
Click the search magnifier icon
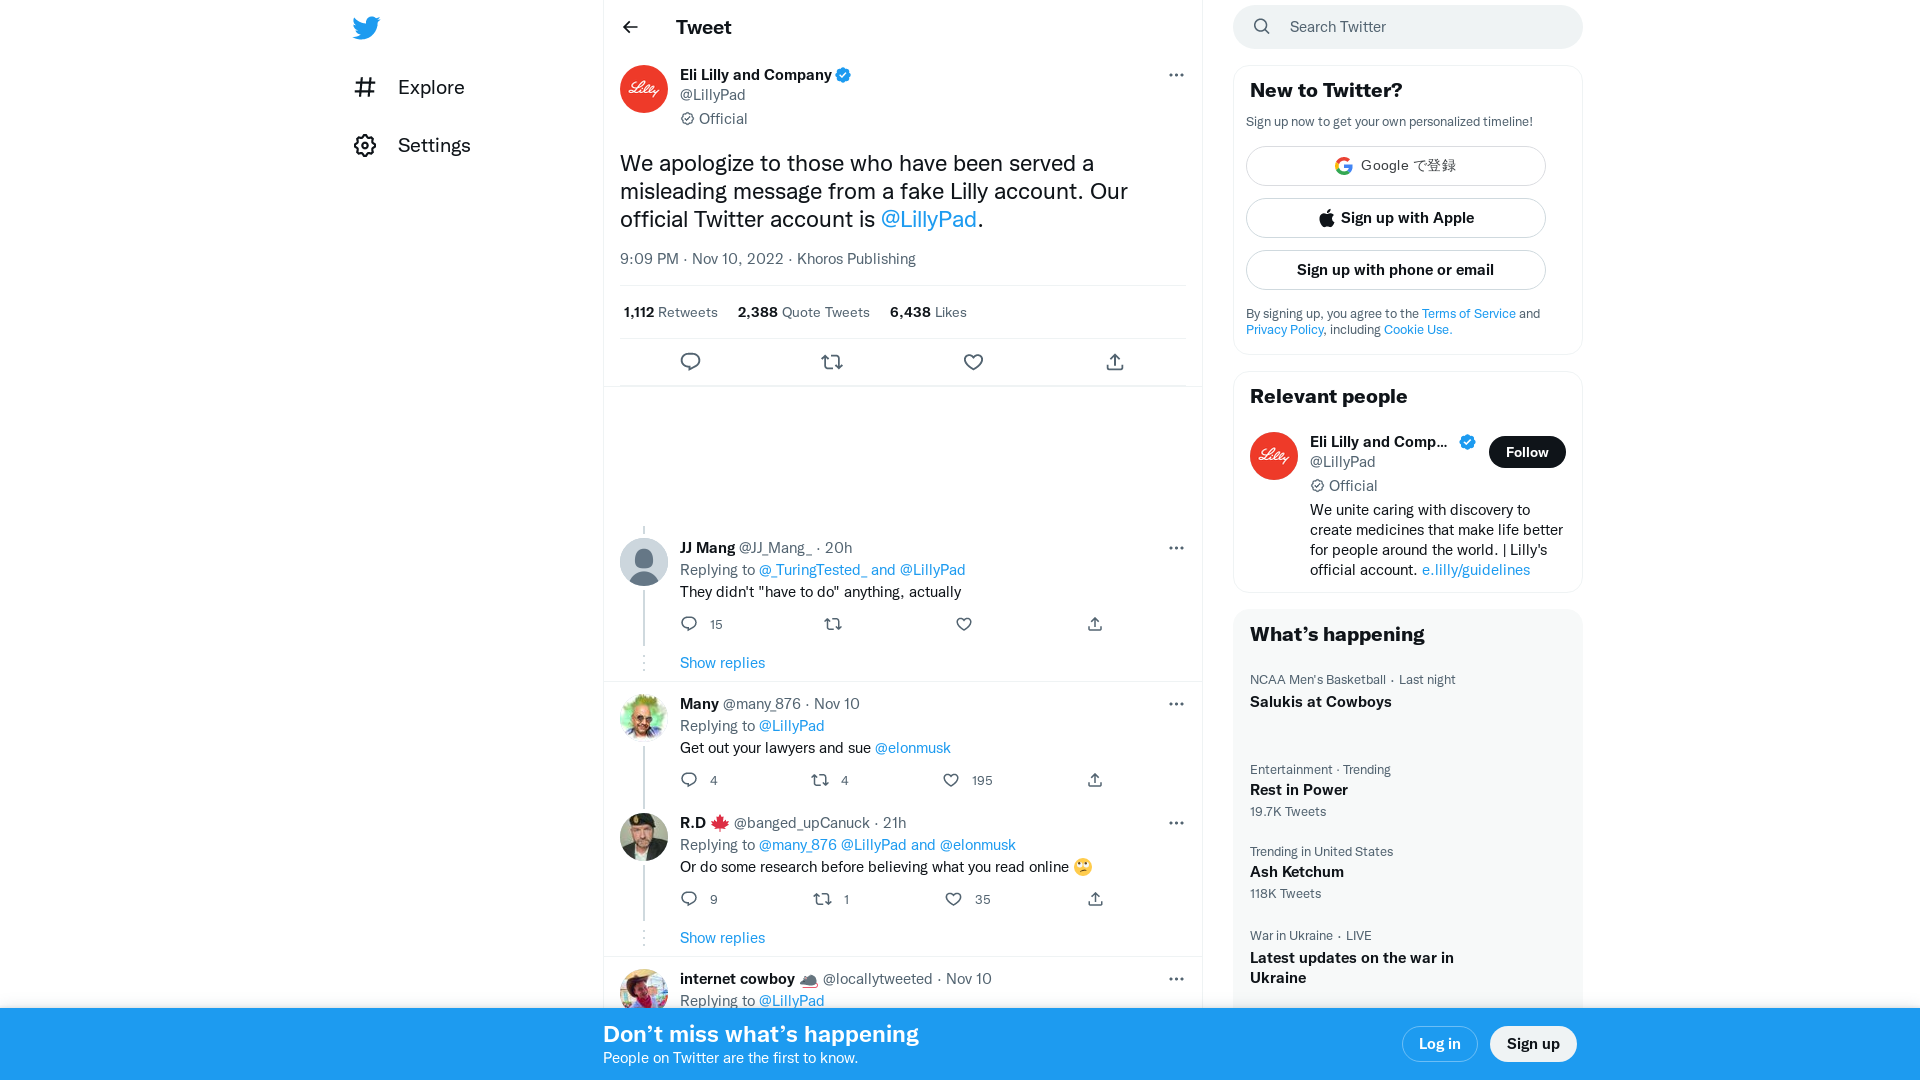[1261, 26]
